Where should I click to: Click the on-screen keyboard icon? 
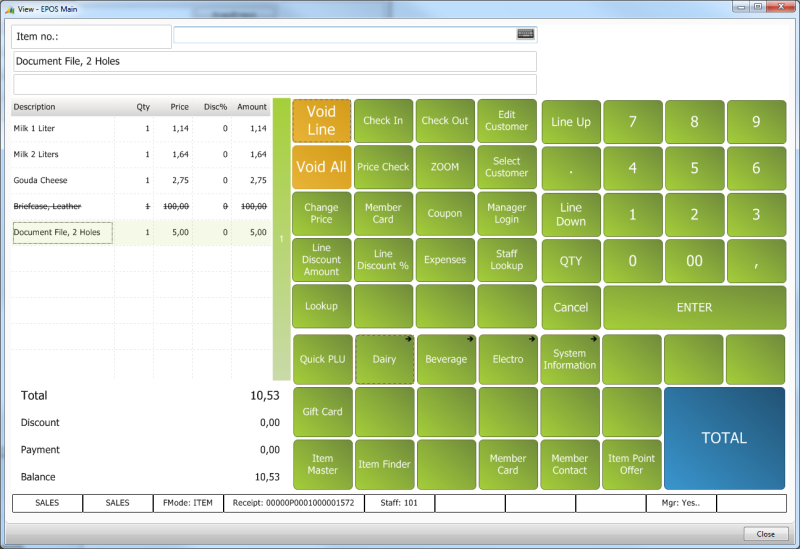pos(526,34)
